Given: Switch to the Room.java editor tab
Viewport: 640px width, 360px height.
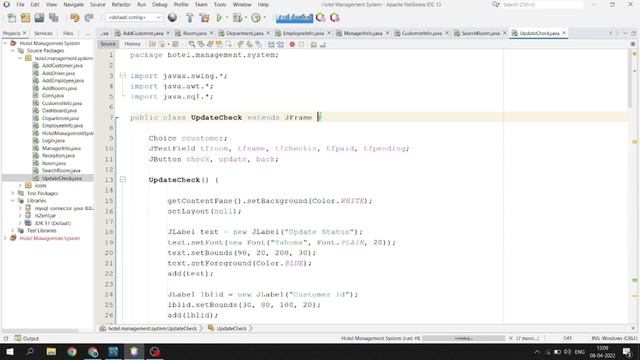Looking at the screenshot, I should [195, 33].
